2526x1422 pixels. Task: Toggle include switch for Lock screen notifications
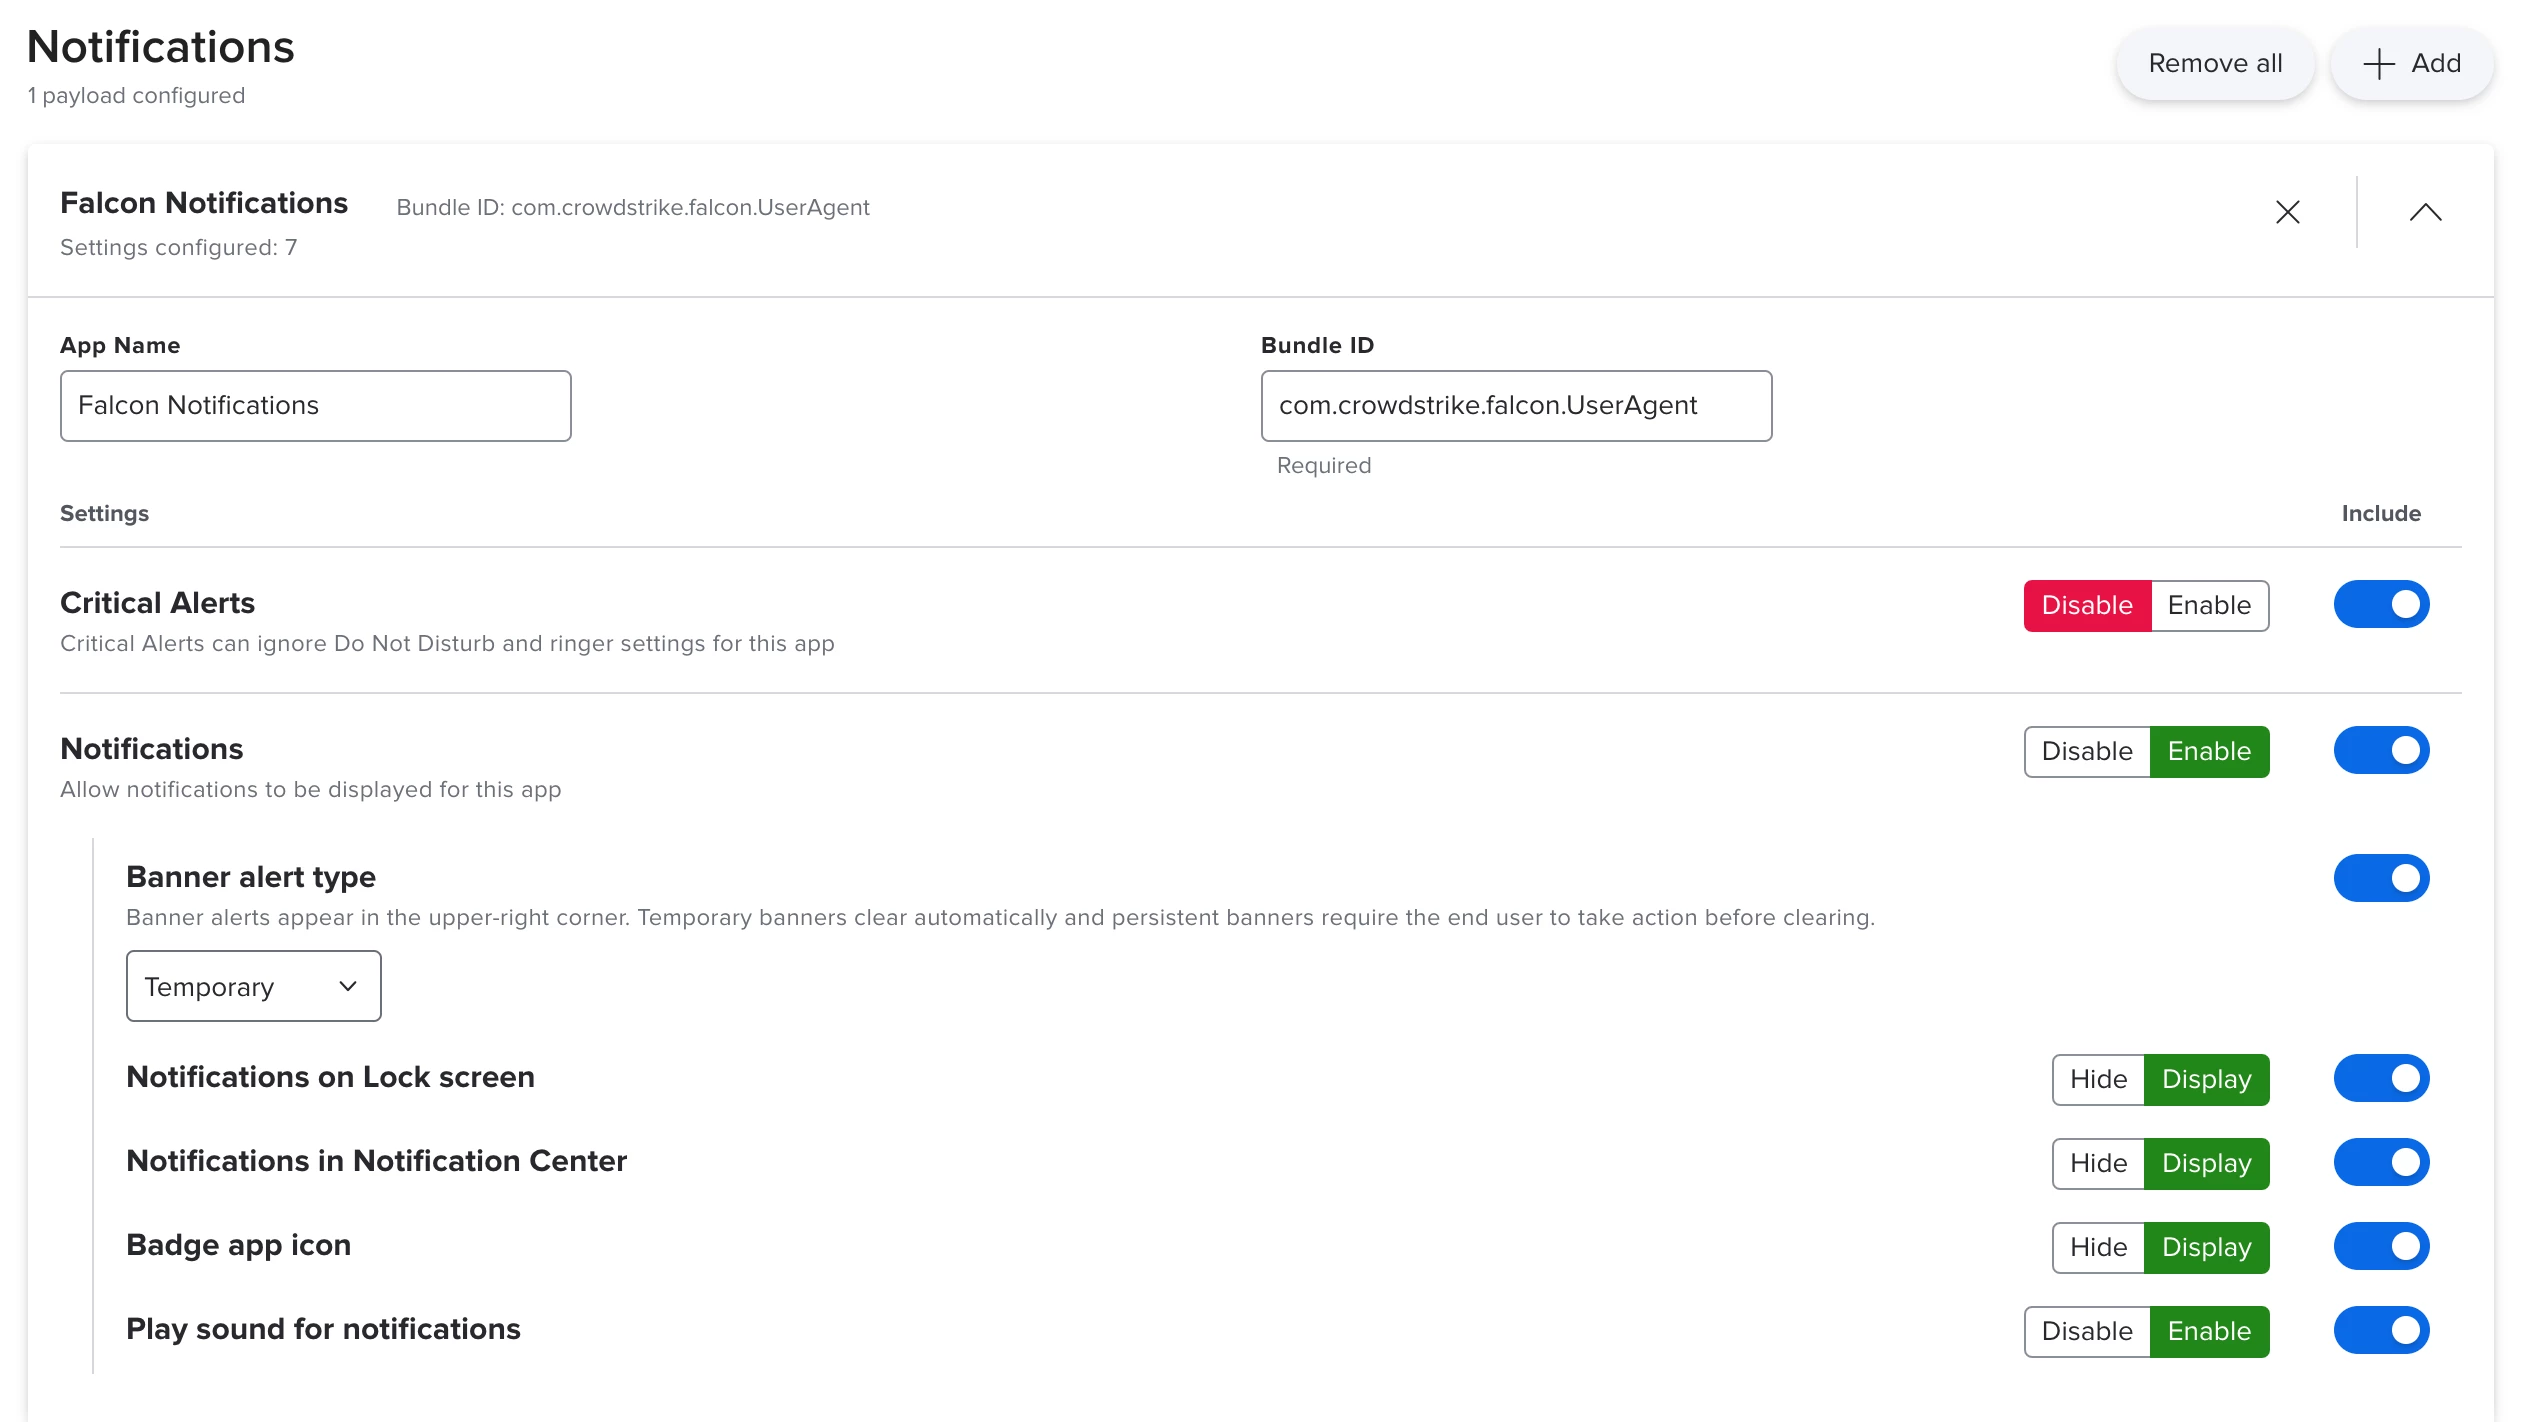click(x=2381, y=1078)
